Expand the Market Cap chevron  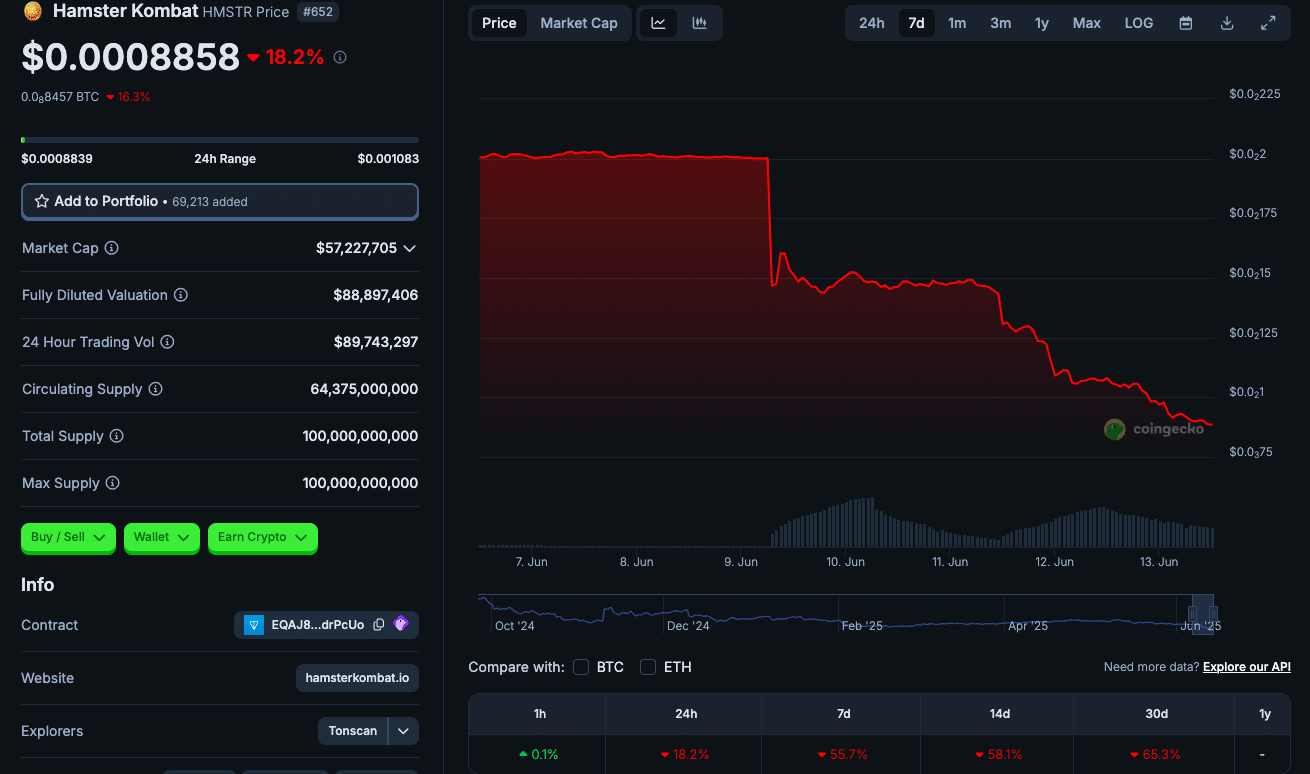click(409, 248)
